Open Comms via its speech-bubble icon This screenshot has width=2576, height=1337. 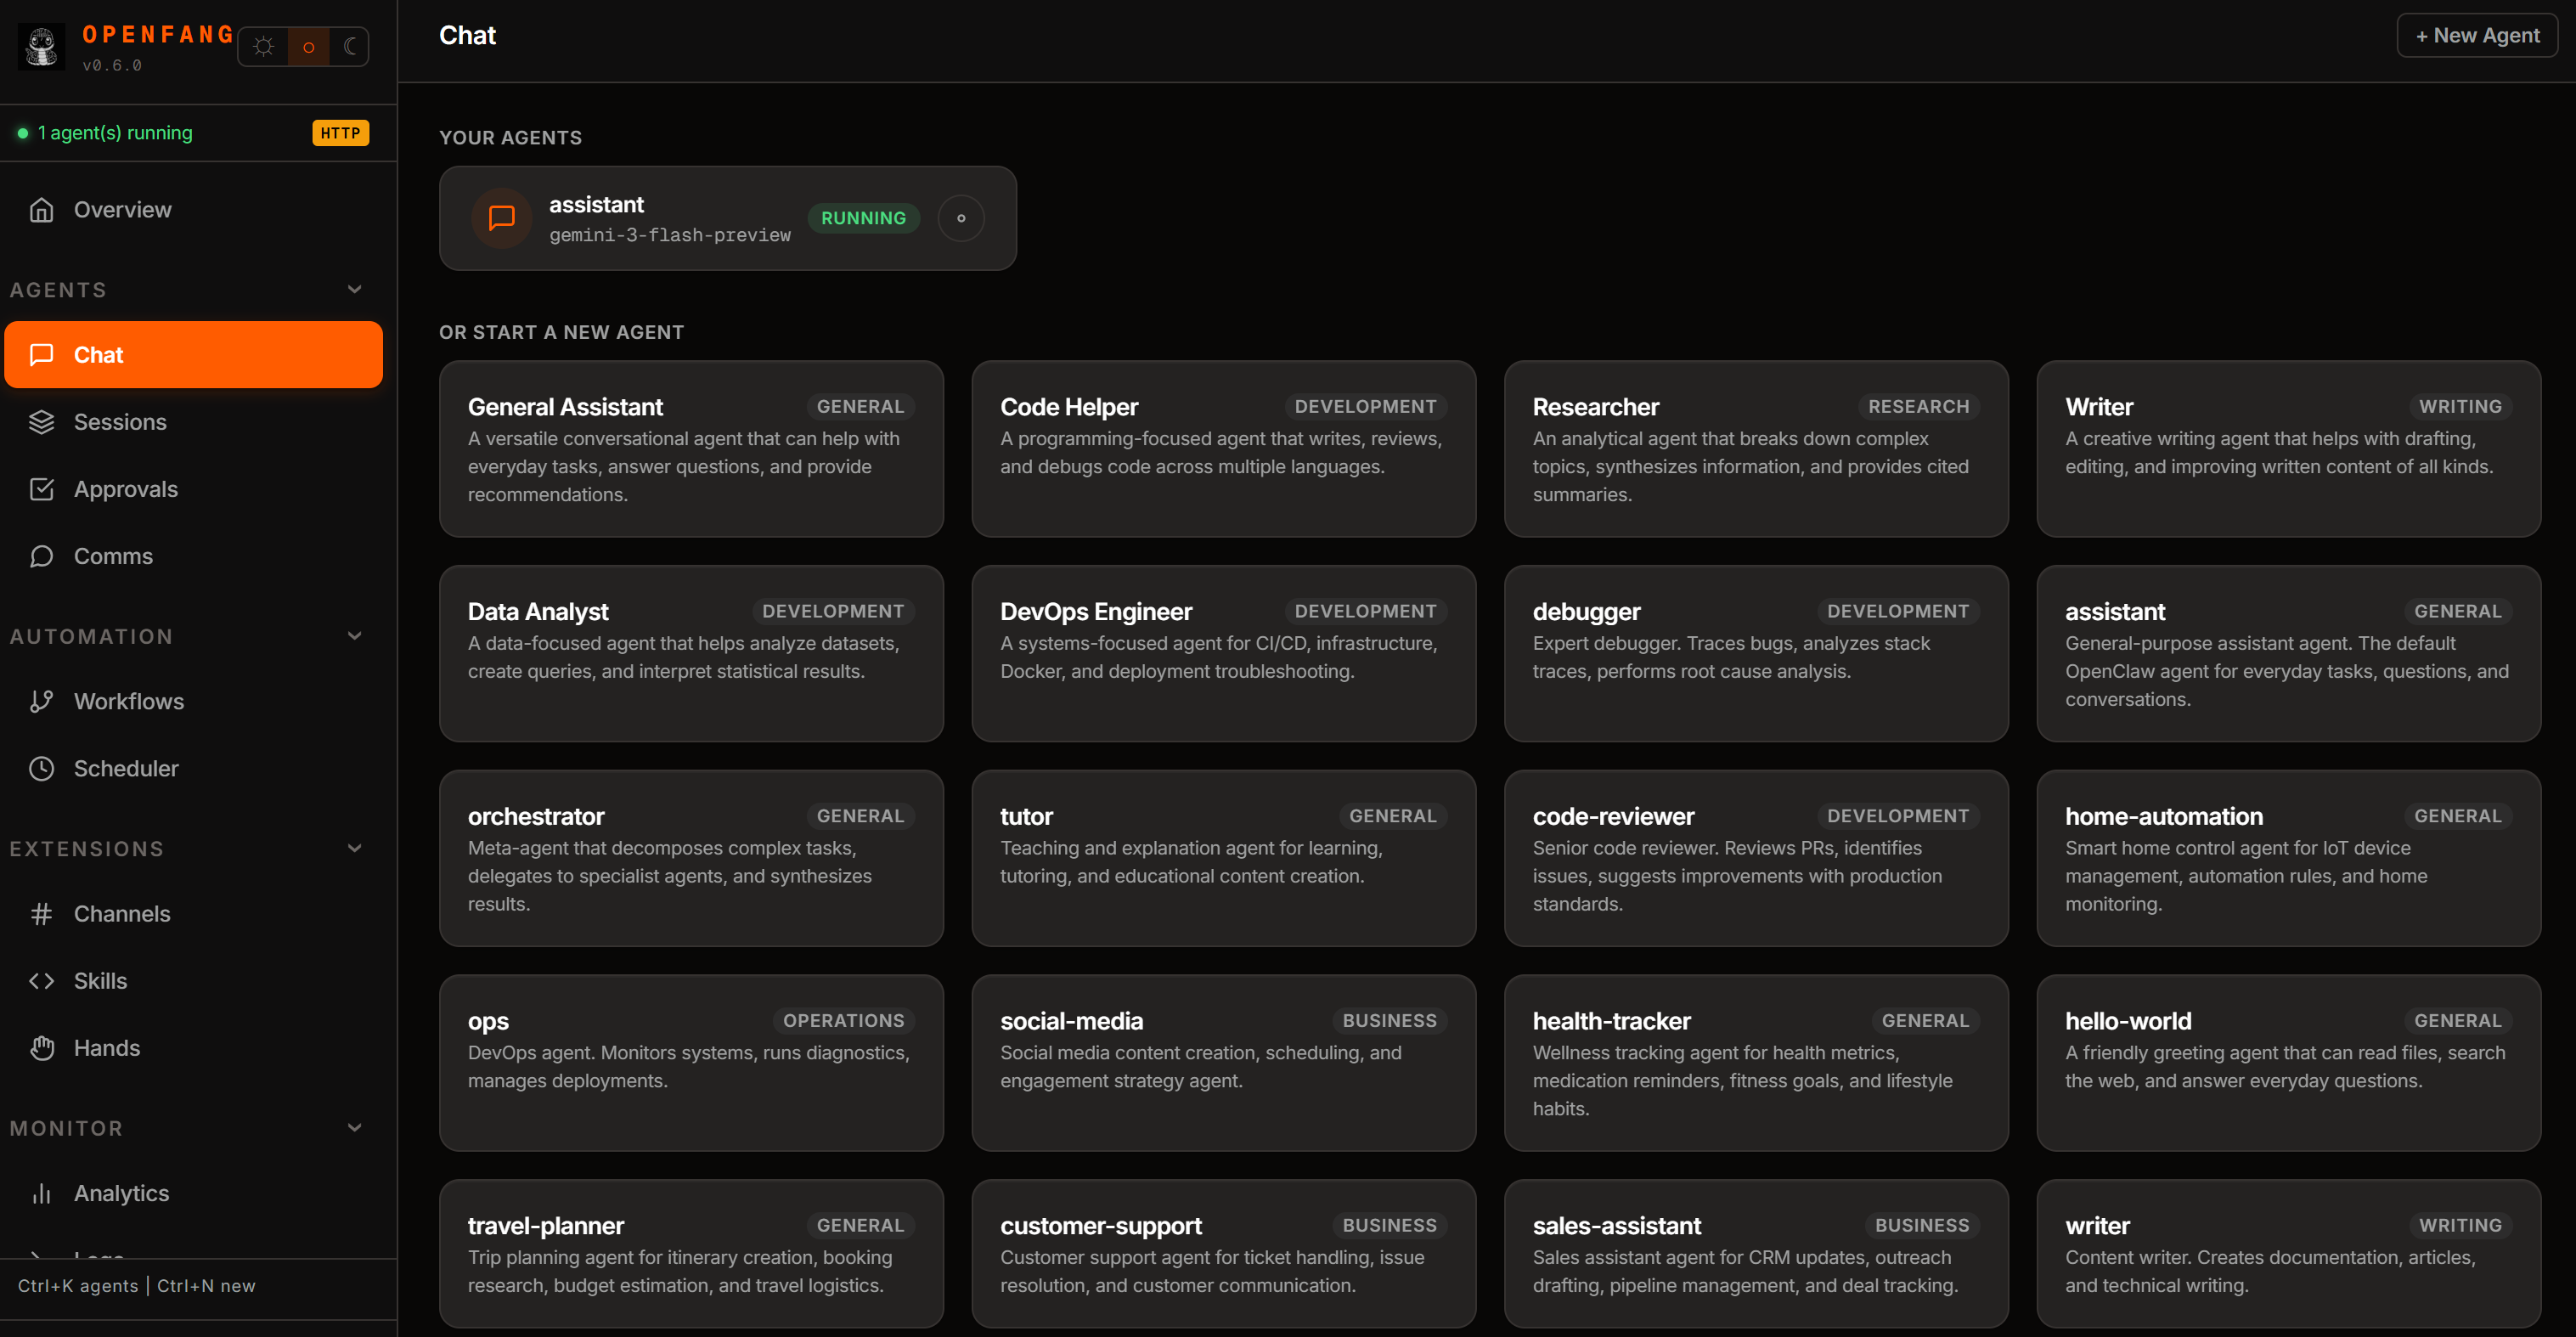(41, 556)
